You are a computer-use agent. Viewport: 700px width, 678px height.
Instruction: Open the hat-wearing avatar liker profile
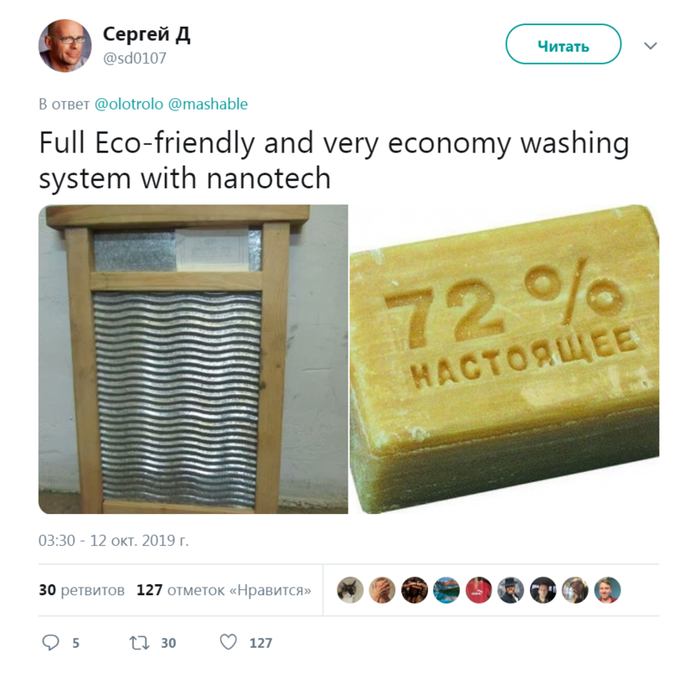point(511,590)
